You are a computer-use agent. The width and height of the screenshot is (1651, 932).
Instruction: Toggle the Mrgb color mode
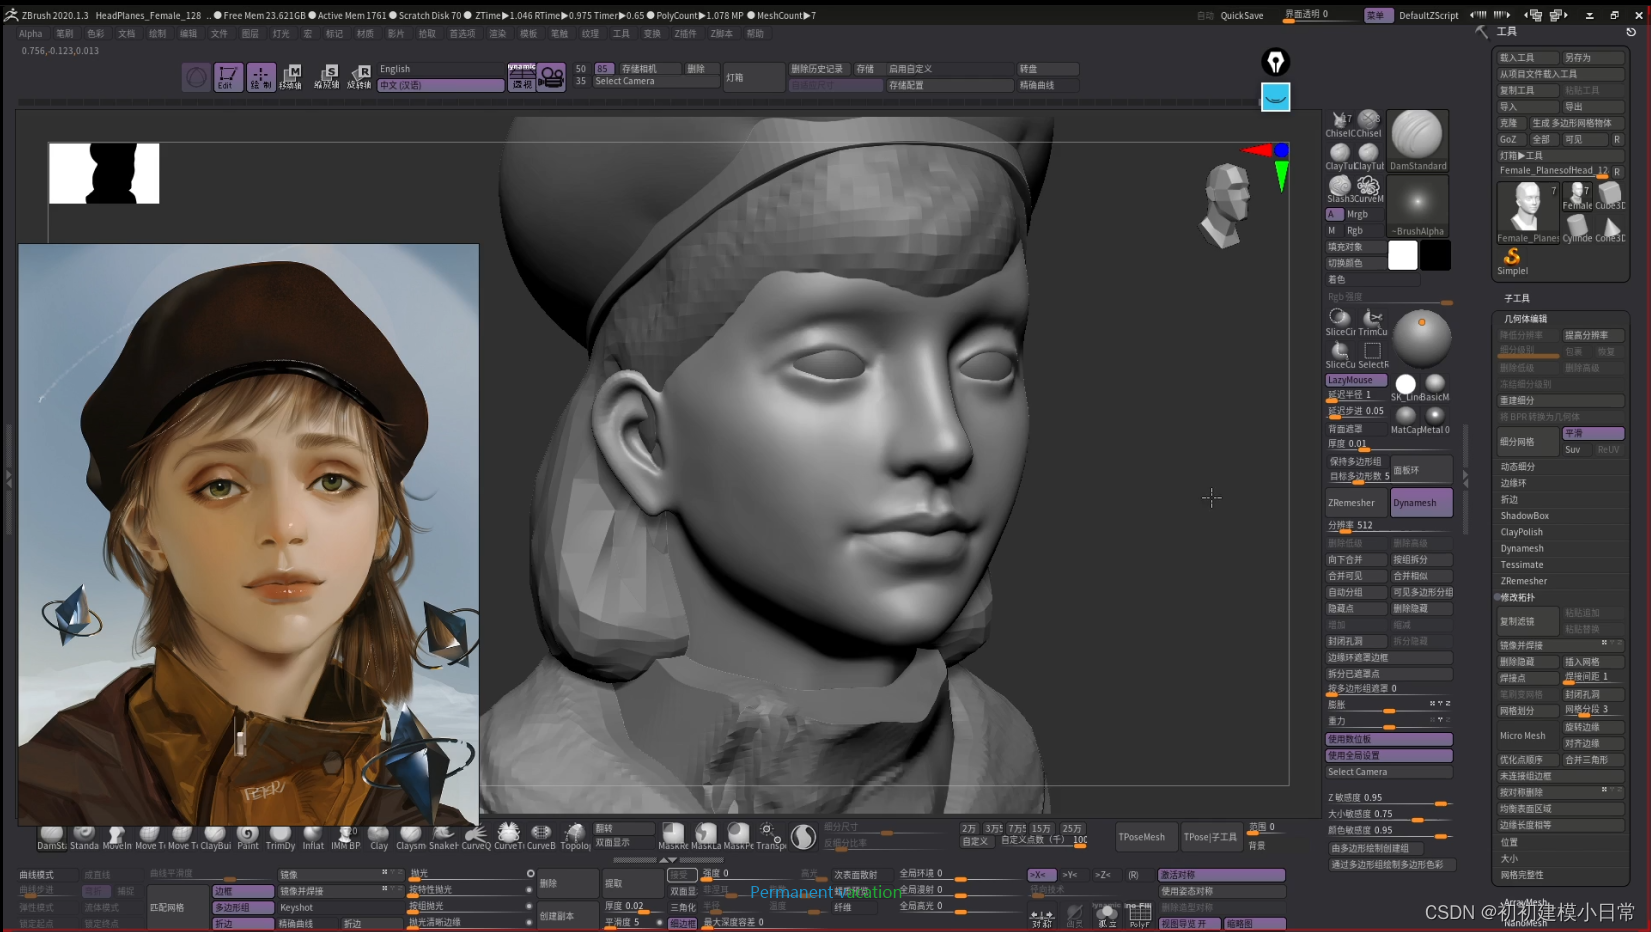(1356, 214)
